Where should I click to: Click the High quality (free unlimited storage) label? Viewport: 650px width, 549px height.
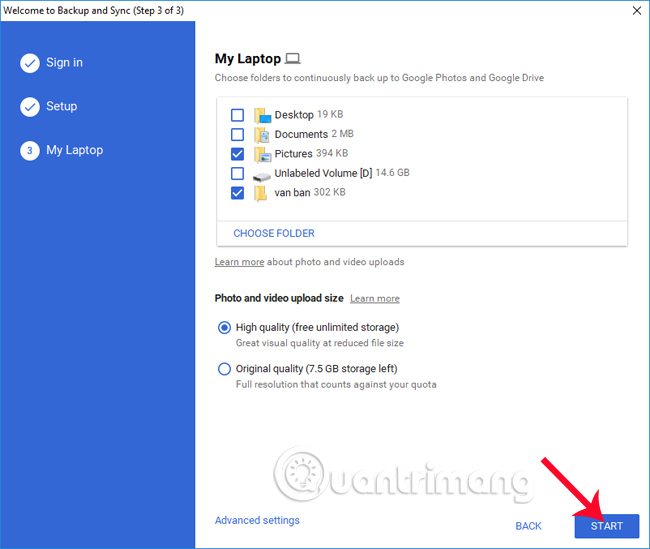(x=318, y=328)
